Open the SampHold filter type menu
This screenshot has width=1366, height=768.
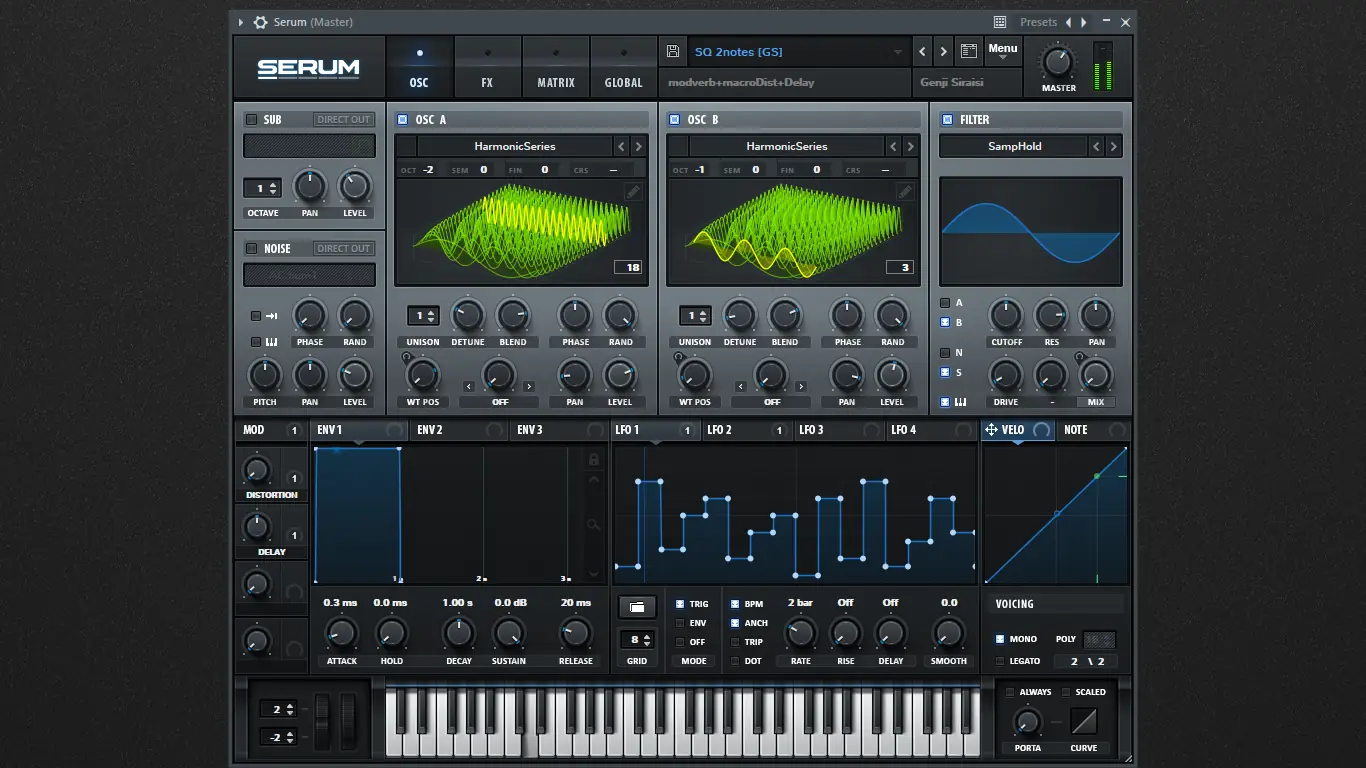pyautogui.click(x=1014, y=146)
